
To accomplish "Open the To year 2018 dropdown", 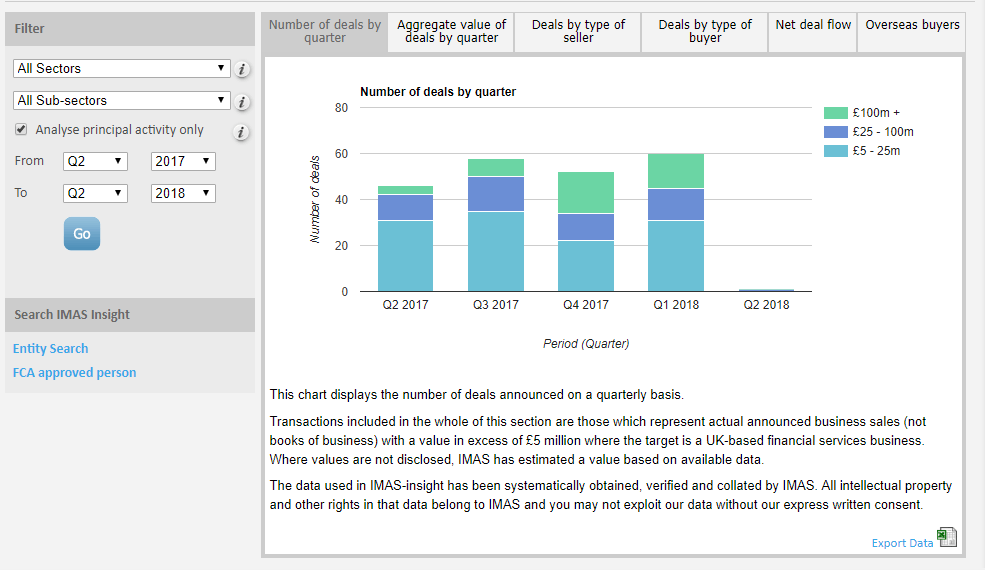I will pos(183,193).
